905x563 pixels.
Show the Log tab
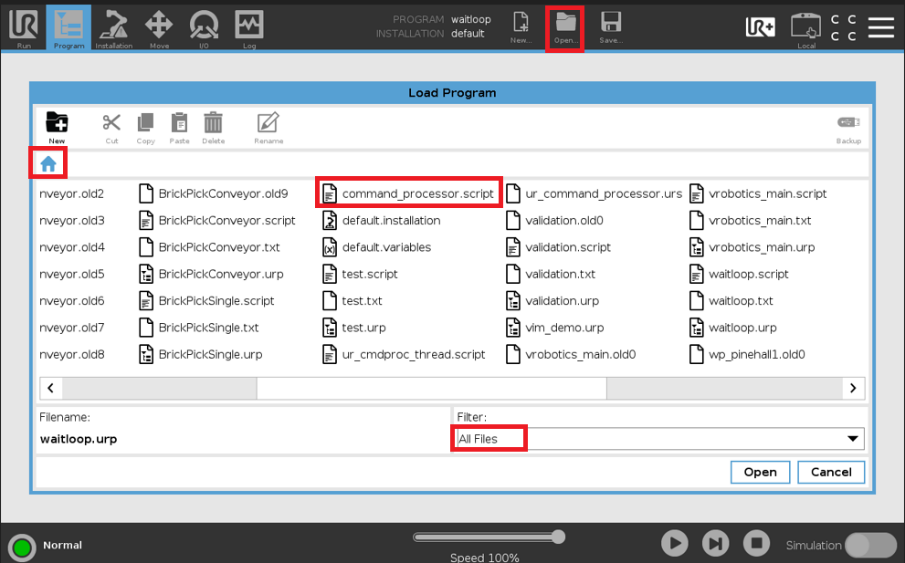[x=249, y=28]
